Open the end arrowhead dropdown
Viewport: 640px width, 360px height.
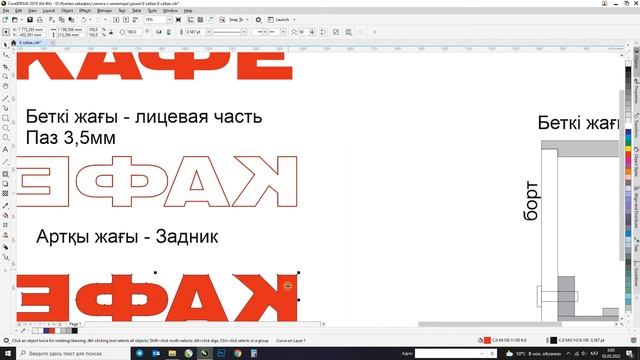point(283,32)
